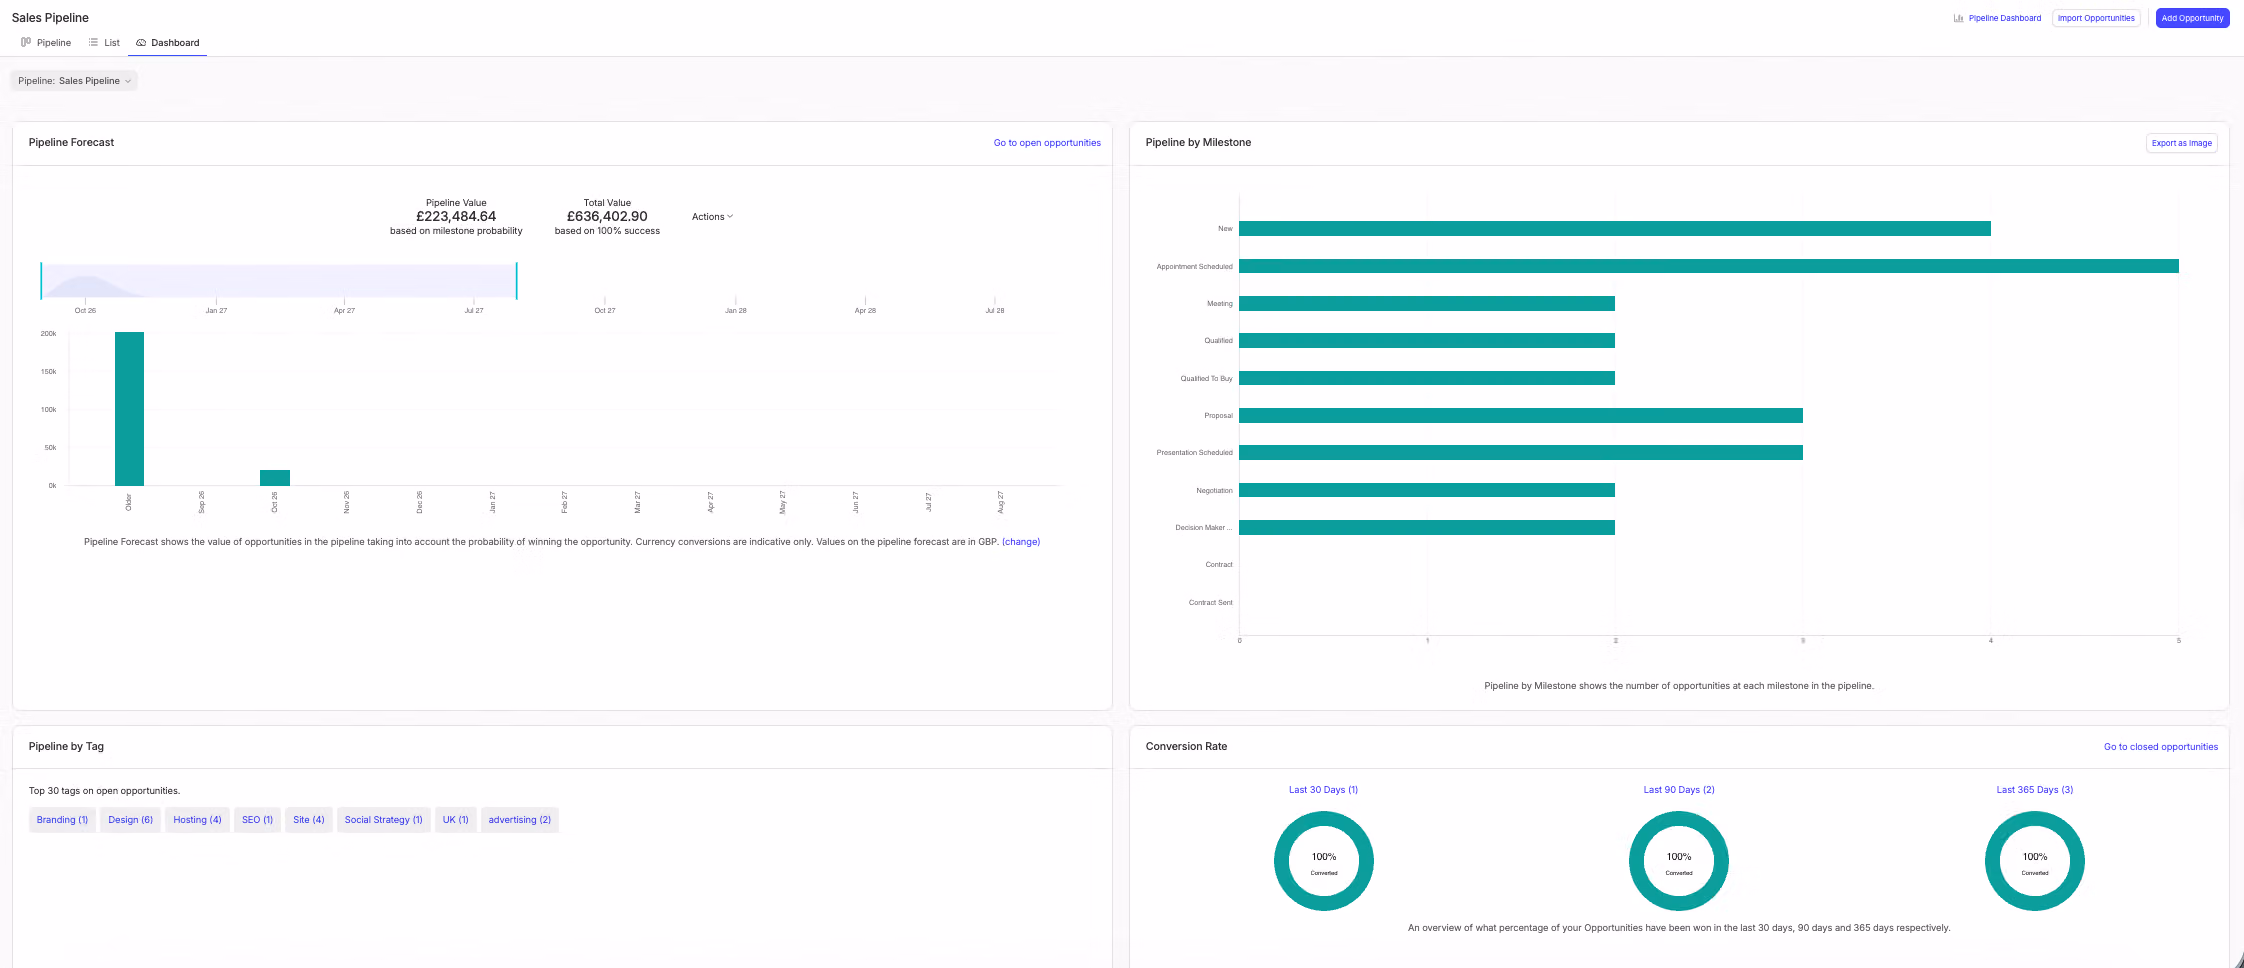The width and height of the screenshot is (2244, 968).
Task: Click the Pipeline Forecast panel title
Action: (71, 143)
